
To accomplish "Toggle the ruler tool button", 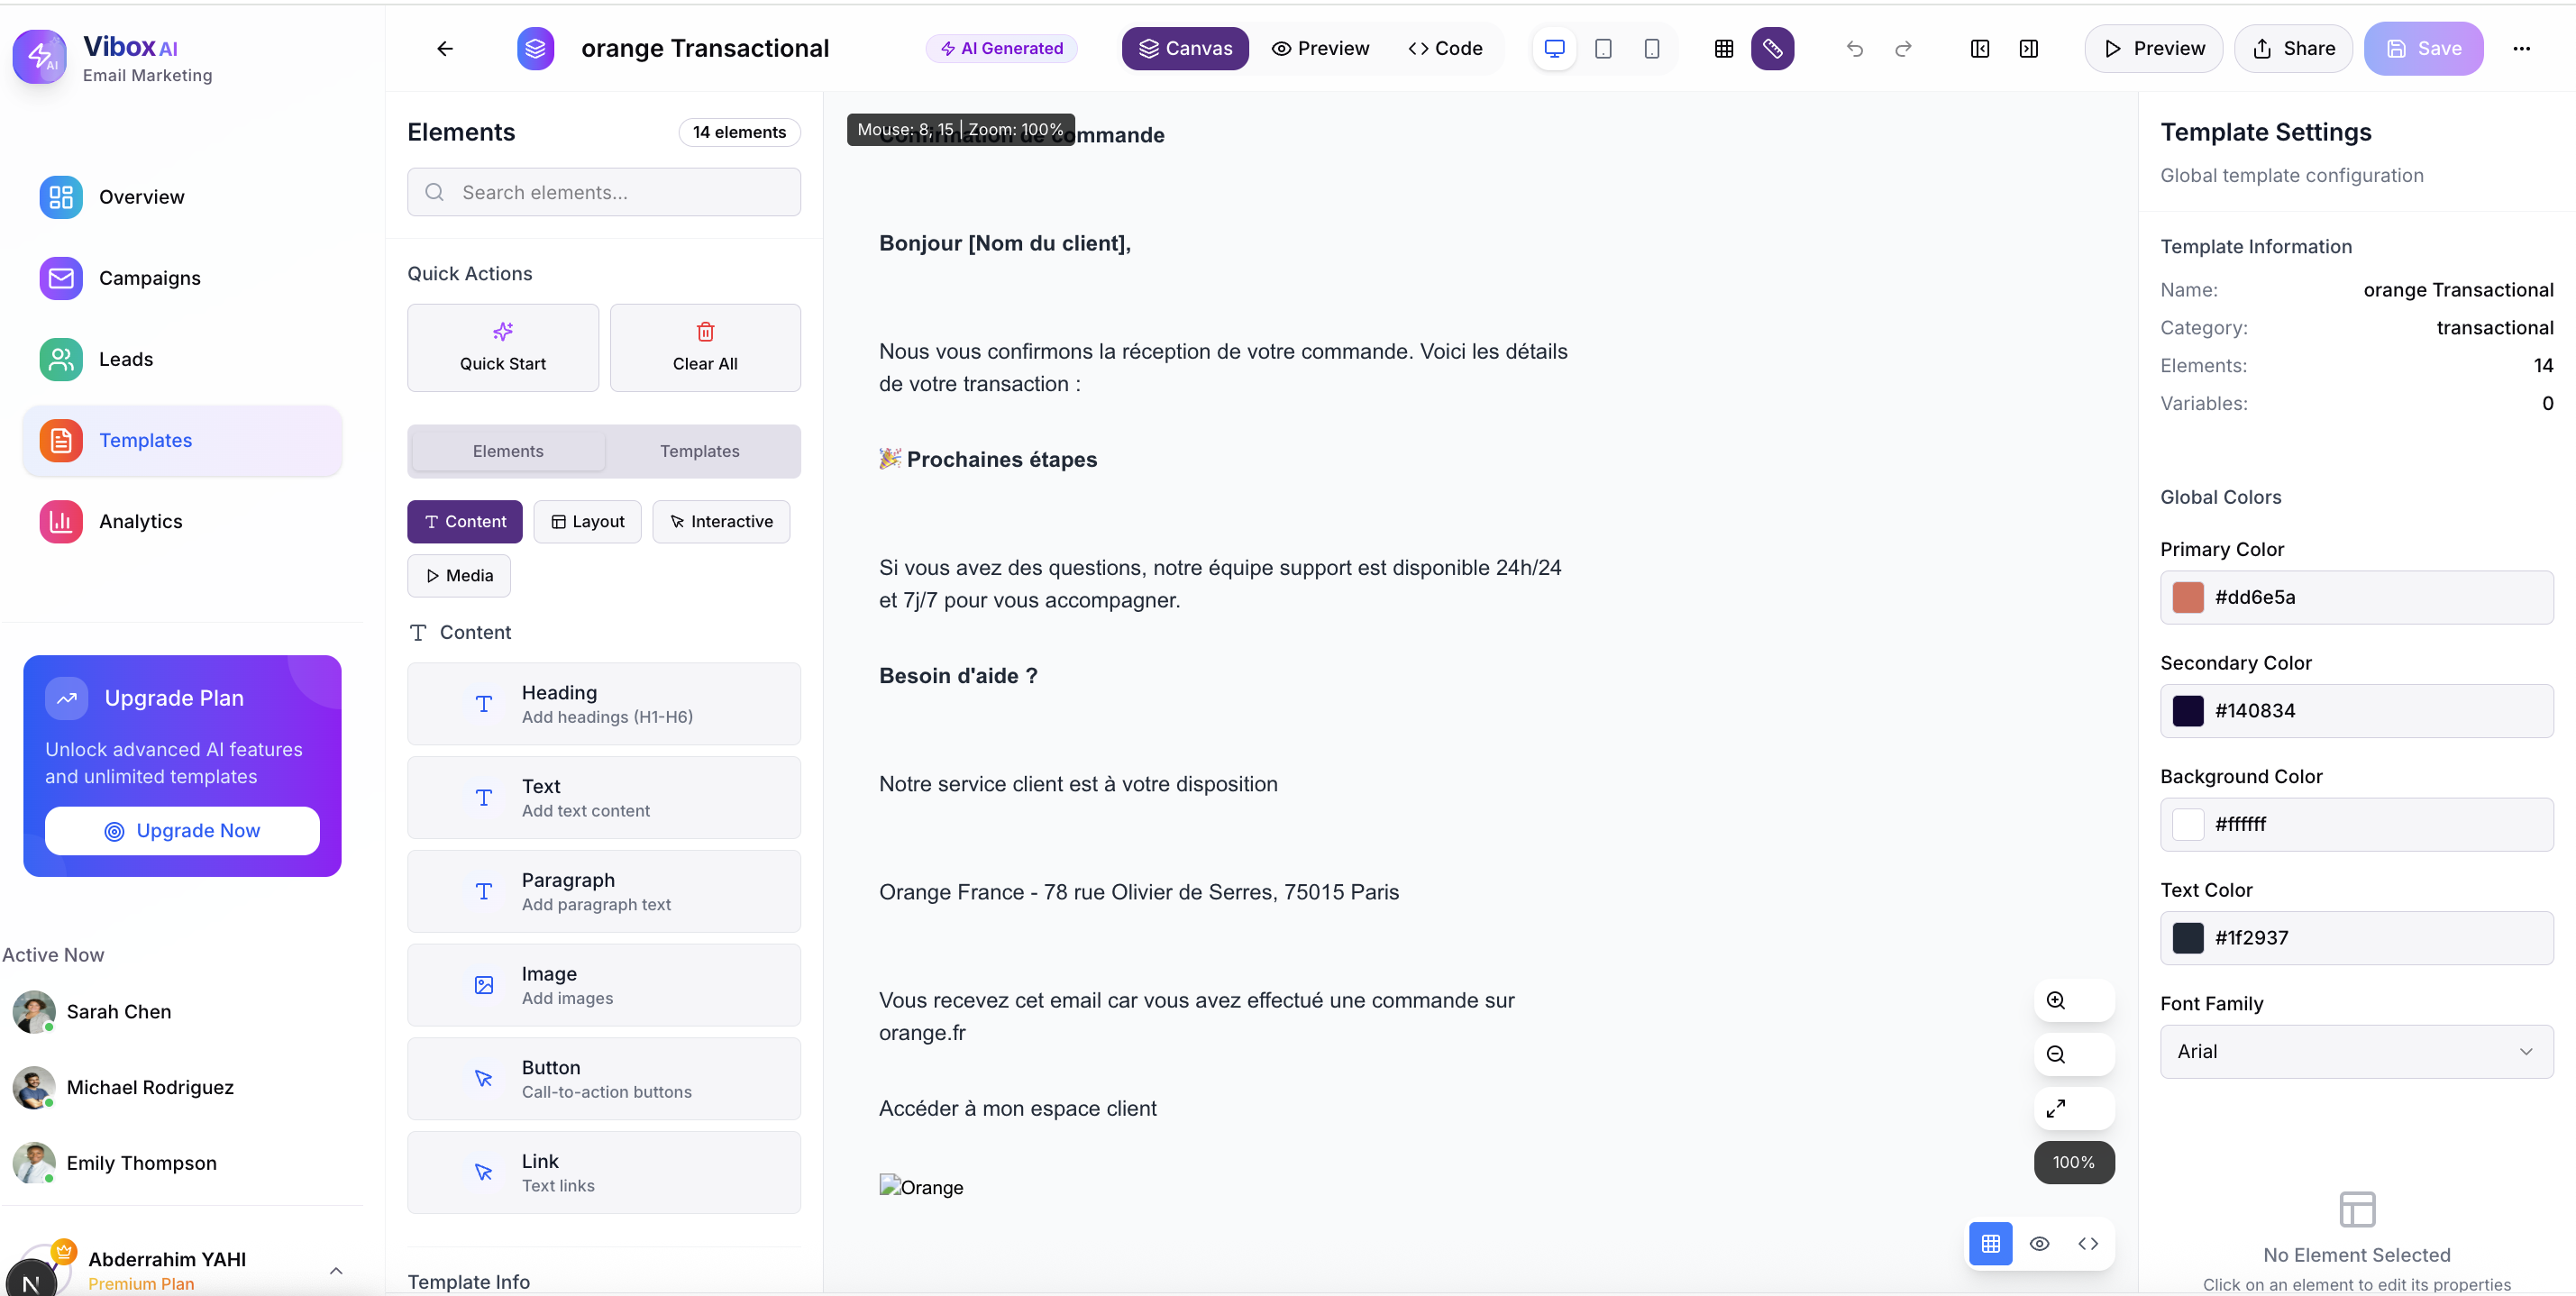I will click(1772, 48).
